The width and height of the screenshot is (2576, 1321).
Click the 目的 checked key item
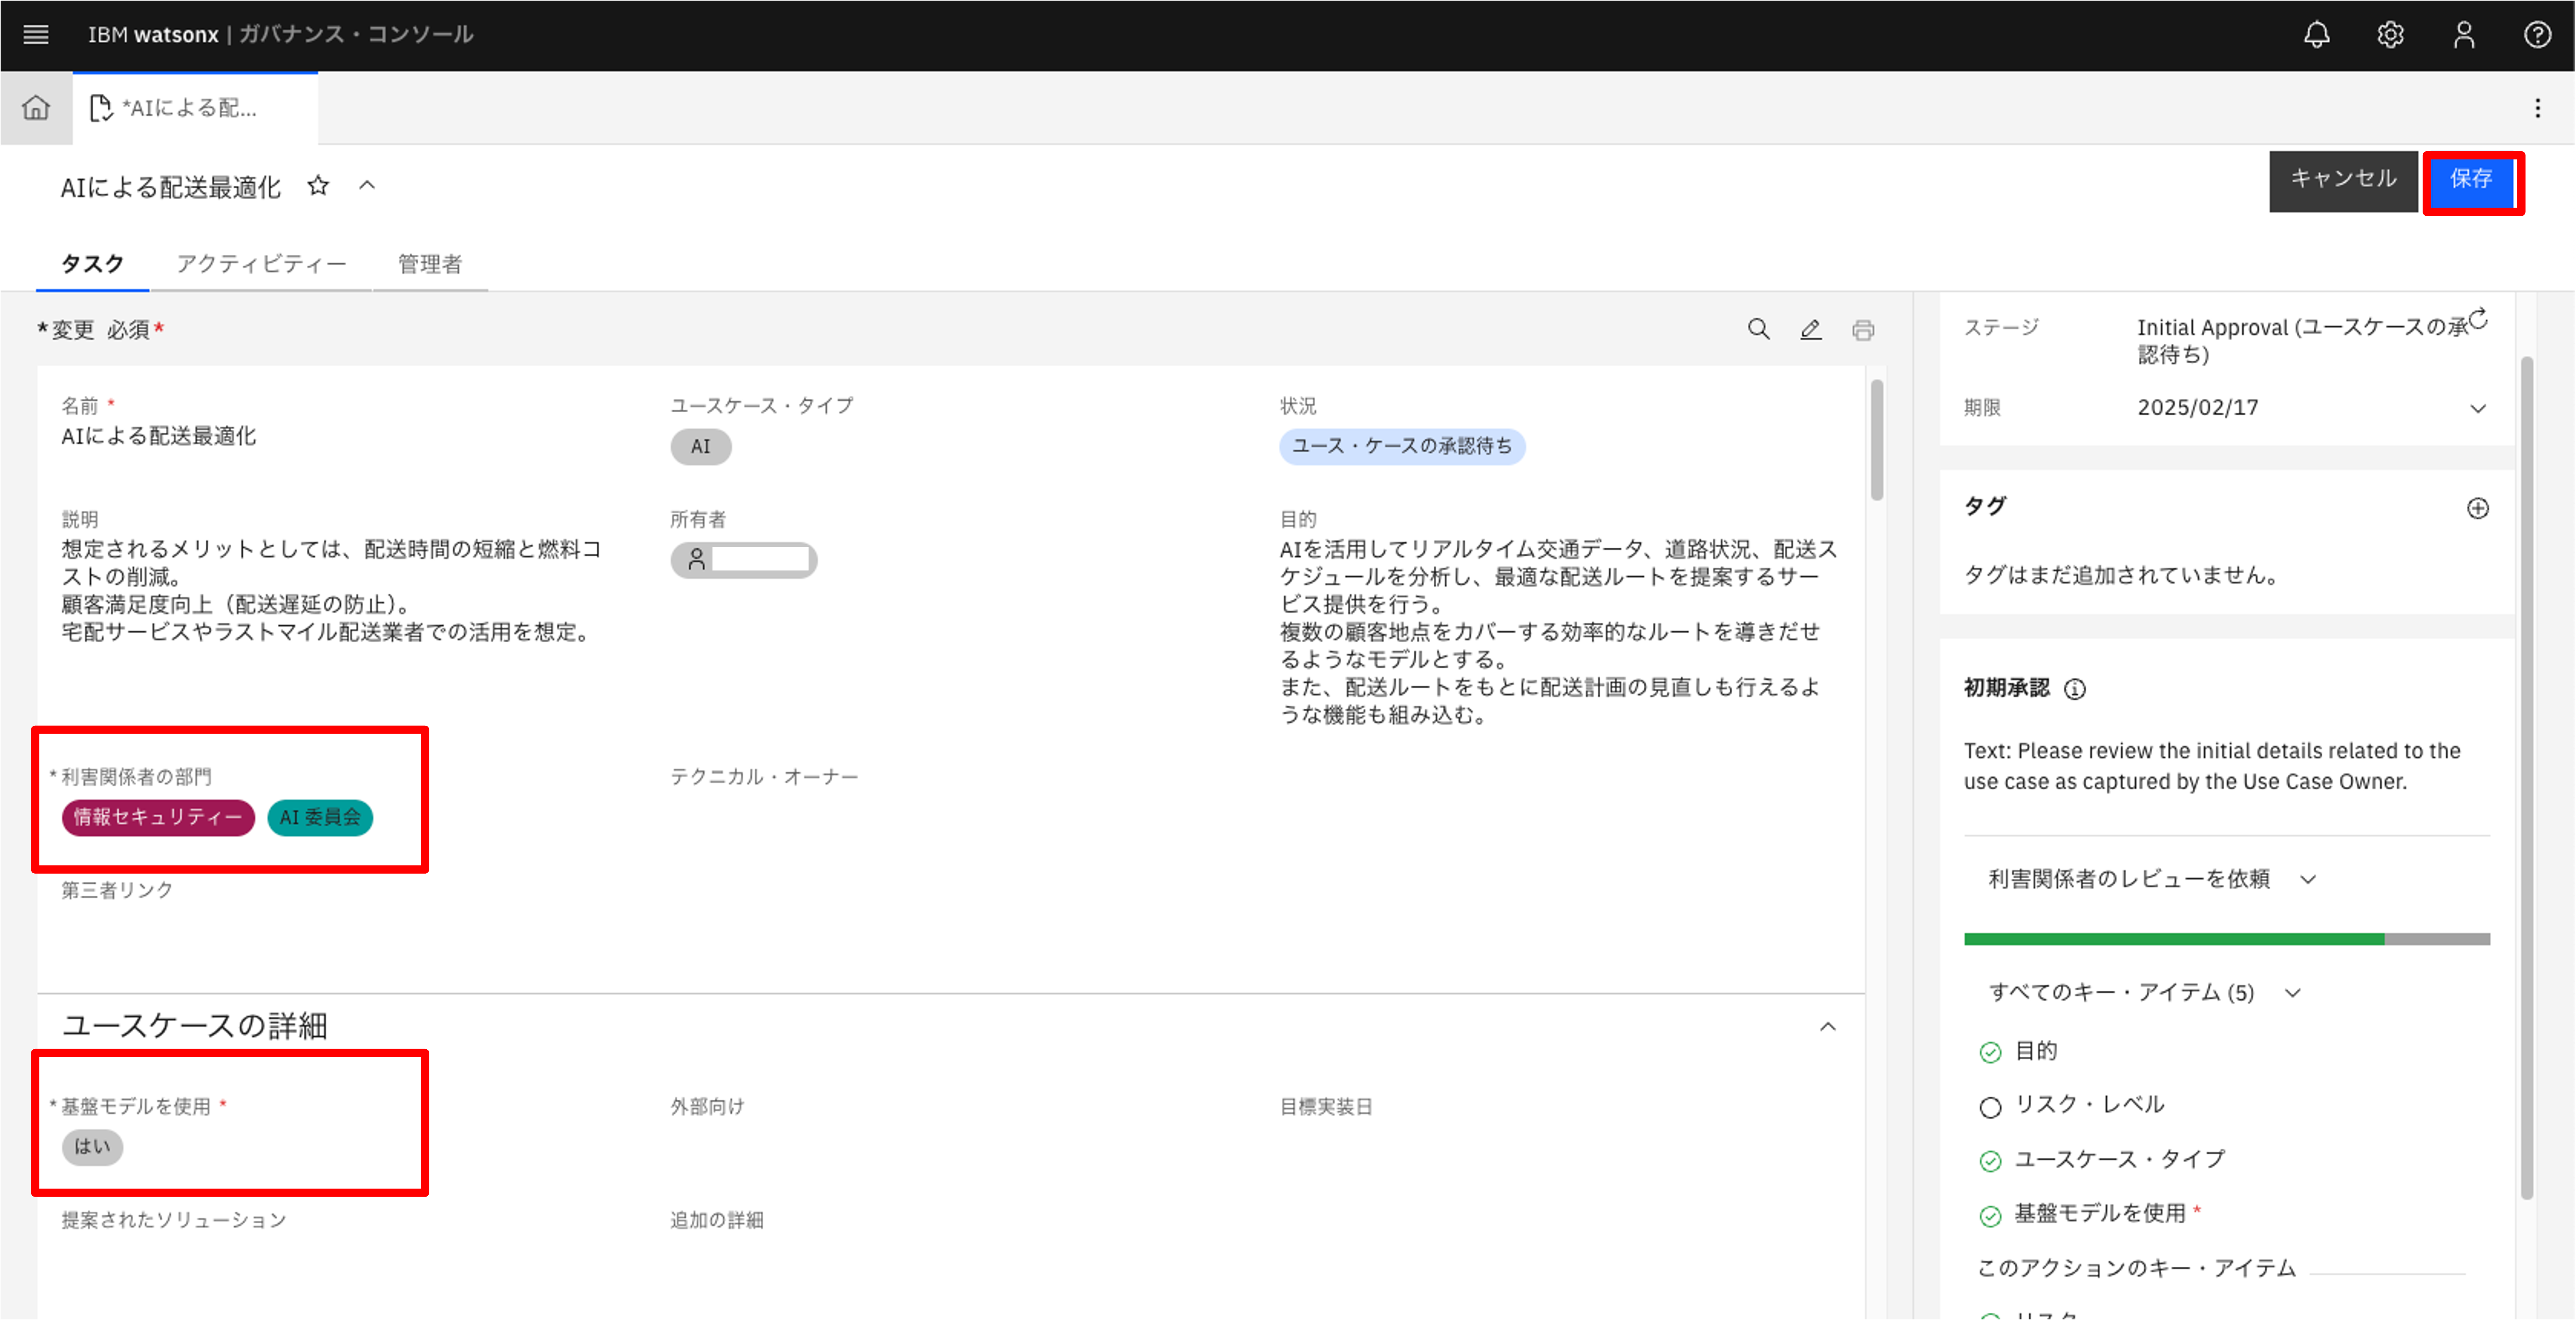(x=2034, y=1051)
